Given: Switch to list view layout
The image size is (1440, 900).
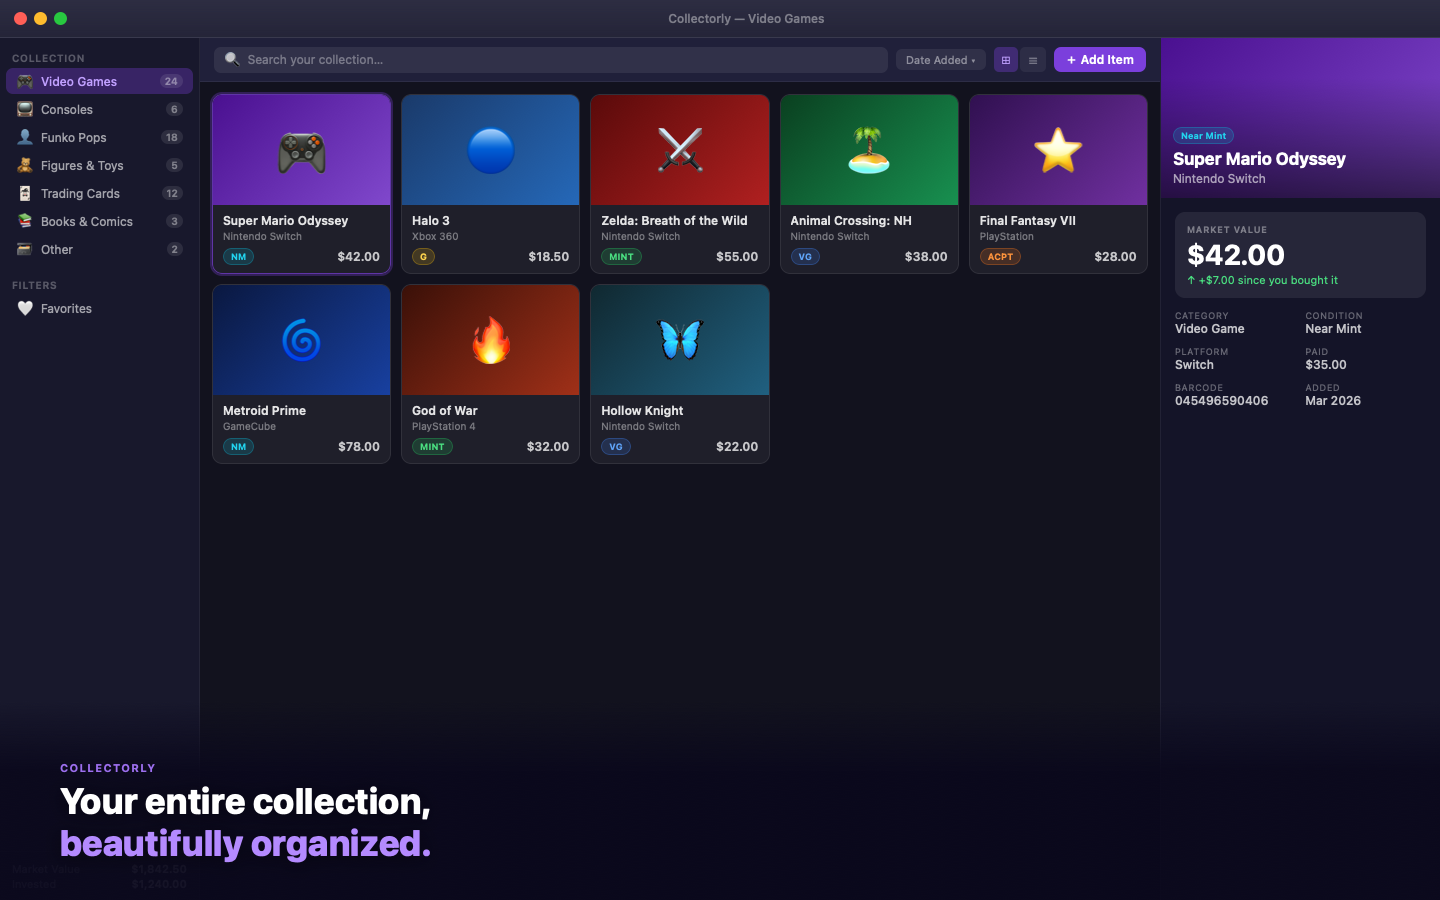Looking at the screenshot, I should point(1033,60).
